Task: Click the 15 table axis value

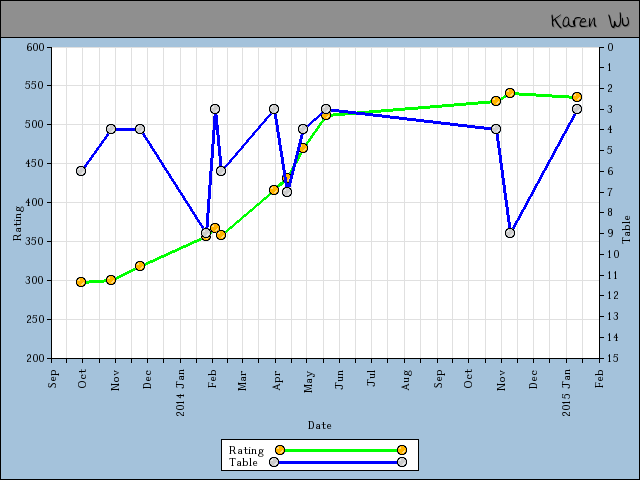Action: pyautogui.click(x=613, y=358)
